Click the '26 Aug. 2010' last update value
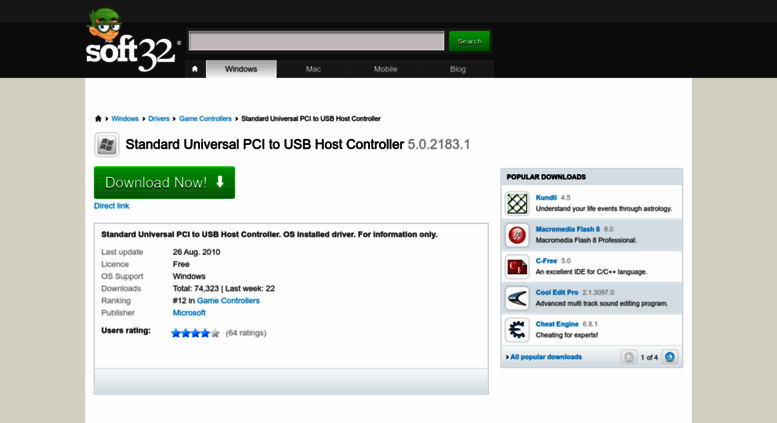Viewport: 777px width, 423px height. click(x=196, y=252)
